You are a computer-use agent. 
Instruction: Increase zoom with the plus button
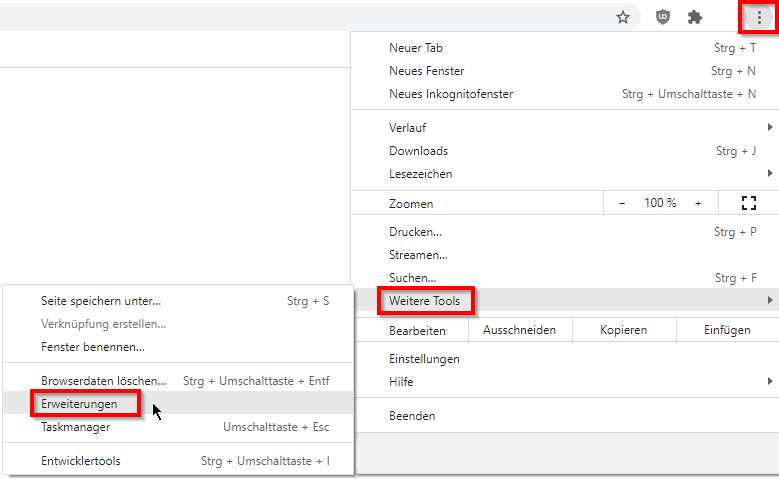tap(698, 203)
